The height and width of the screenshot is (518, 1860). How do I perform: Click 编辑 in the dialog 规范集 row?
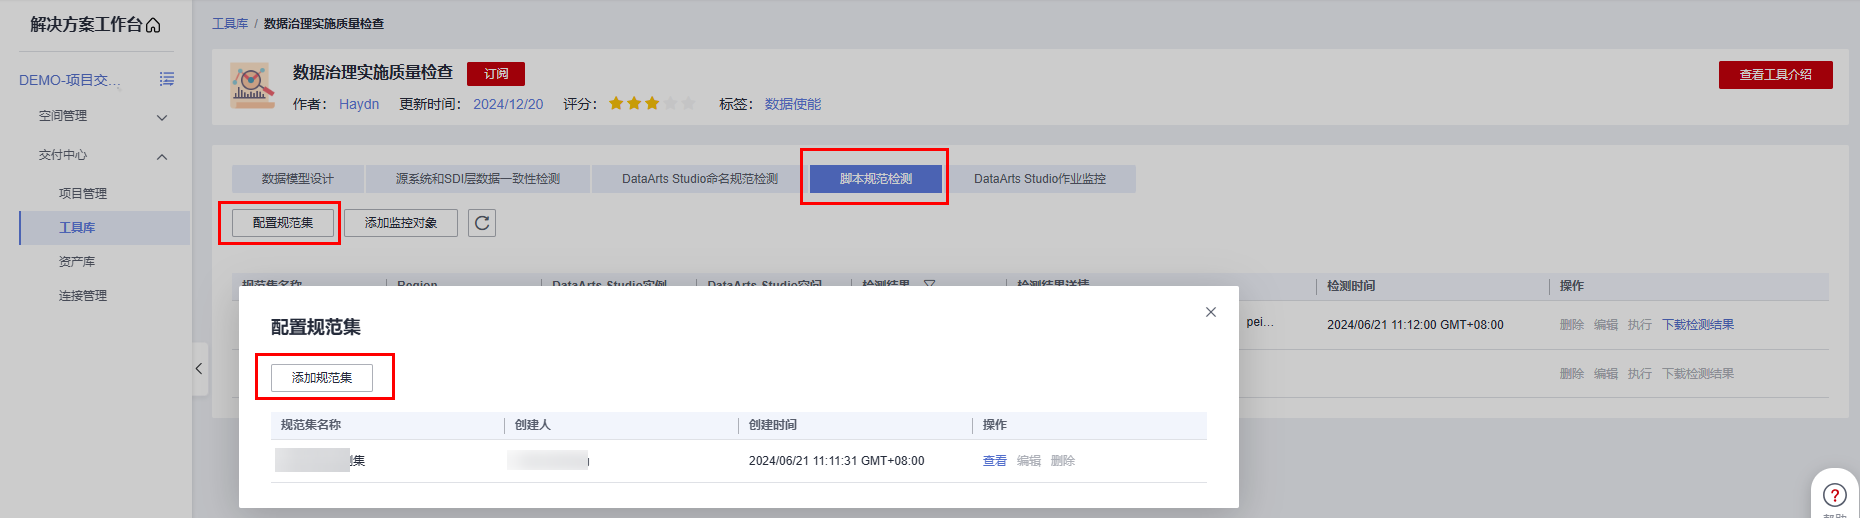pyautogui.click(x=1029, y=461)
